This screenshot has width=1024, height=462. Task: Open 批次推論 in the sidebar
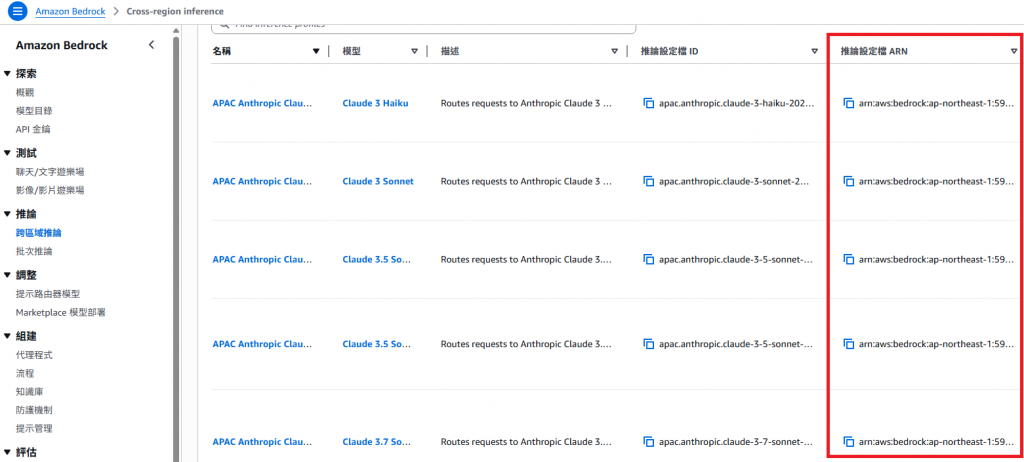tap(34, 251)
